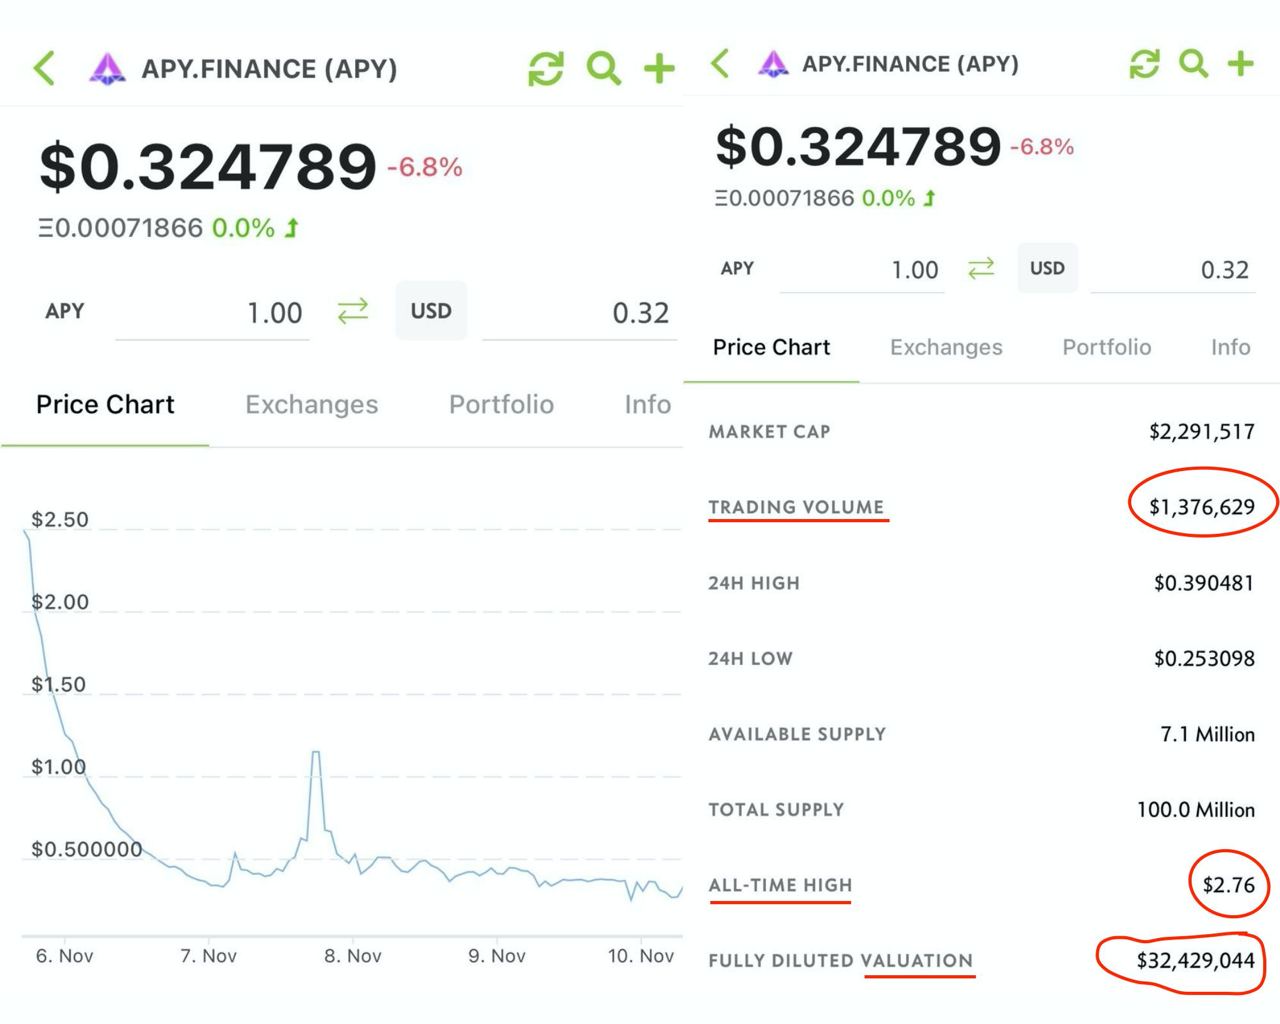1280x1024 pixels.
Task: Click the price spike on the chart
Action: point(316,753)
